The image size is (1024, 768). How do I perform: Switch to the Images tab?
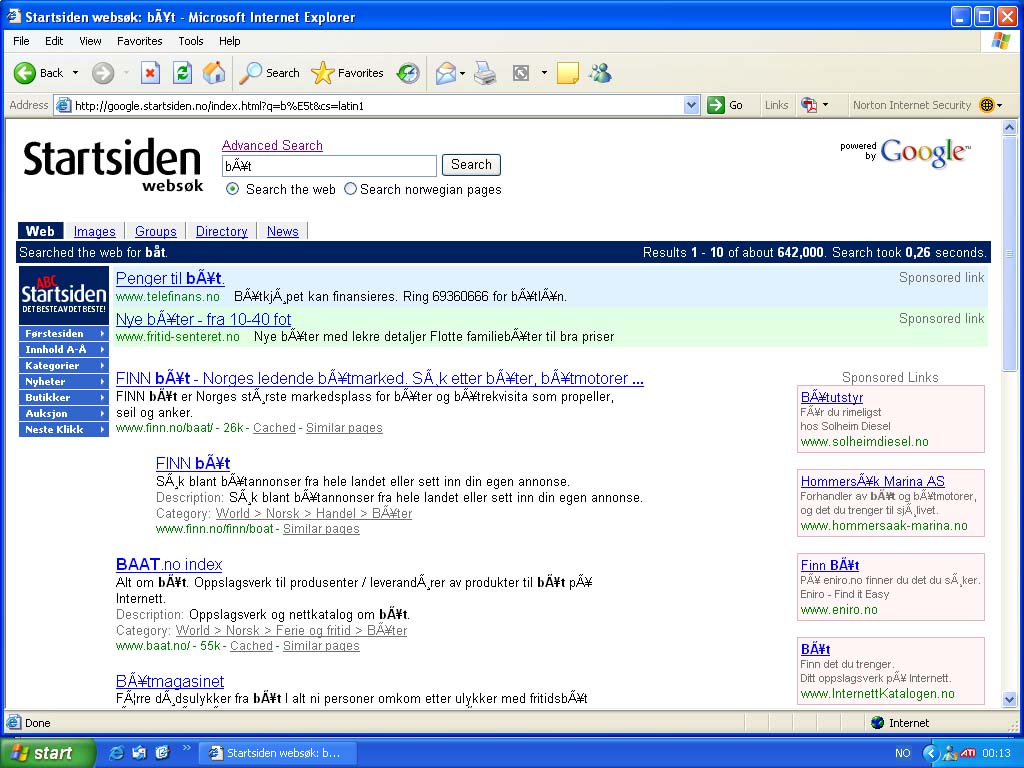click(x=94, y=231)
